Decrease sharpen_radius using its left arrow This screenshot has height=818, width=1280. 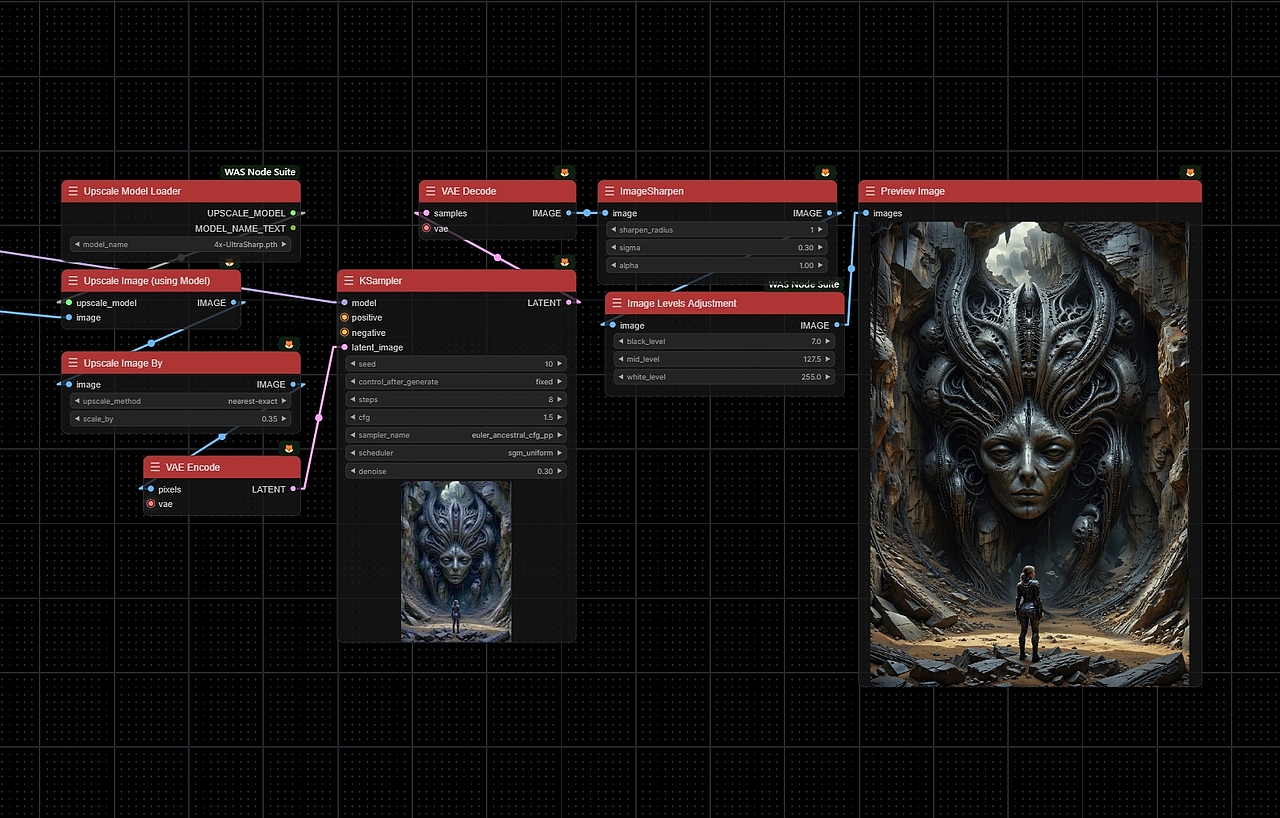pyautogui.click(x=613, y=230)
